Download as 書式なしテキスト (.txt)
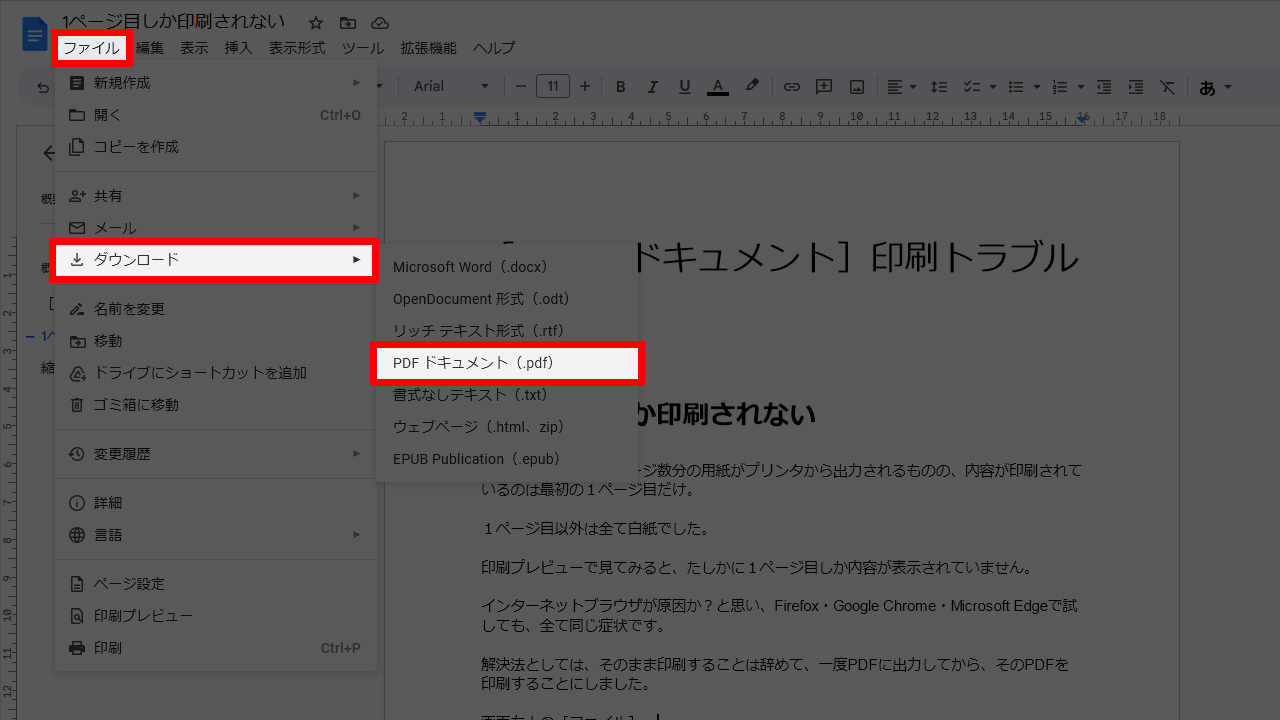Viewport: 1280px width, 720px height. coord(507,395)
